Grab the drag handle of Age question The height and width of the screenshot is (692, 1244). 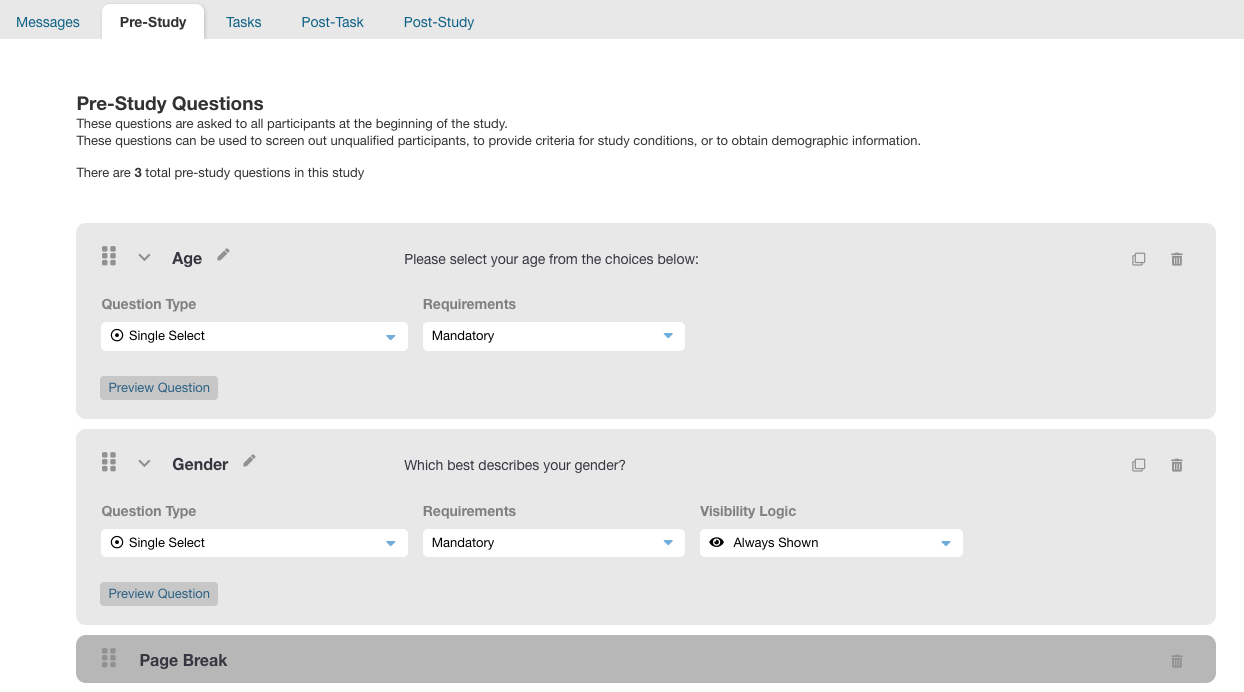pyautogui.click(x=109, y=256)
